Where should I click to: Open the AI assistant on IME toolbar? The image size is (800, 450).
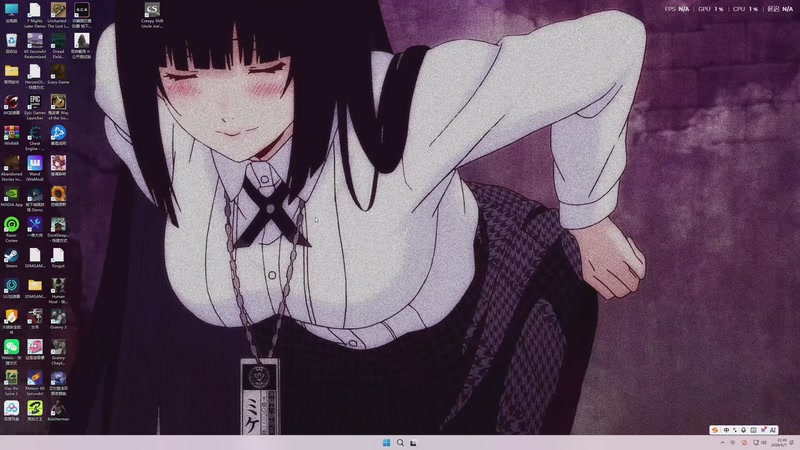pos(772,430)
